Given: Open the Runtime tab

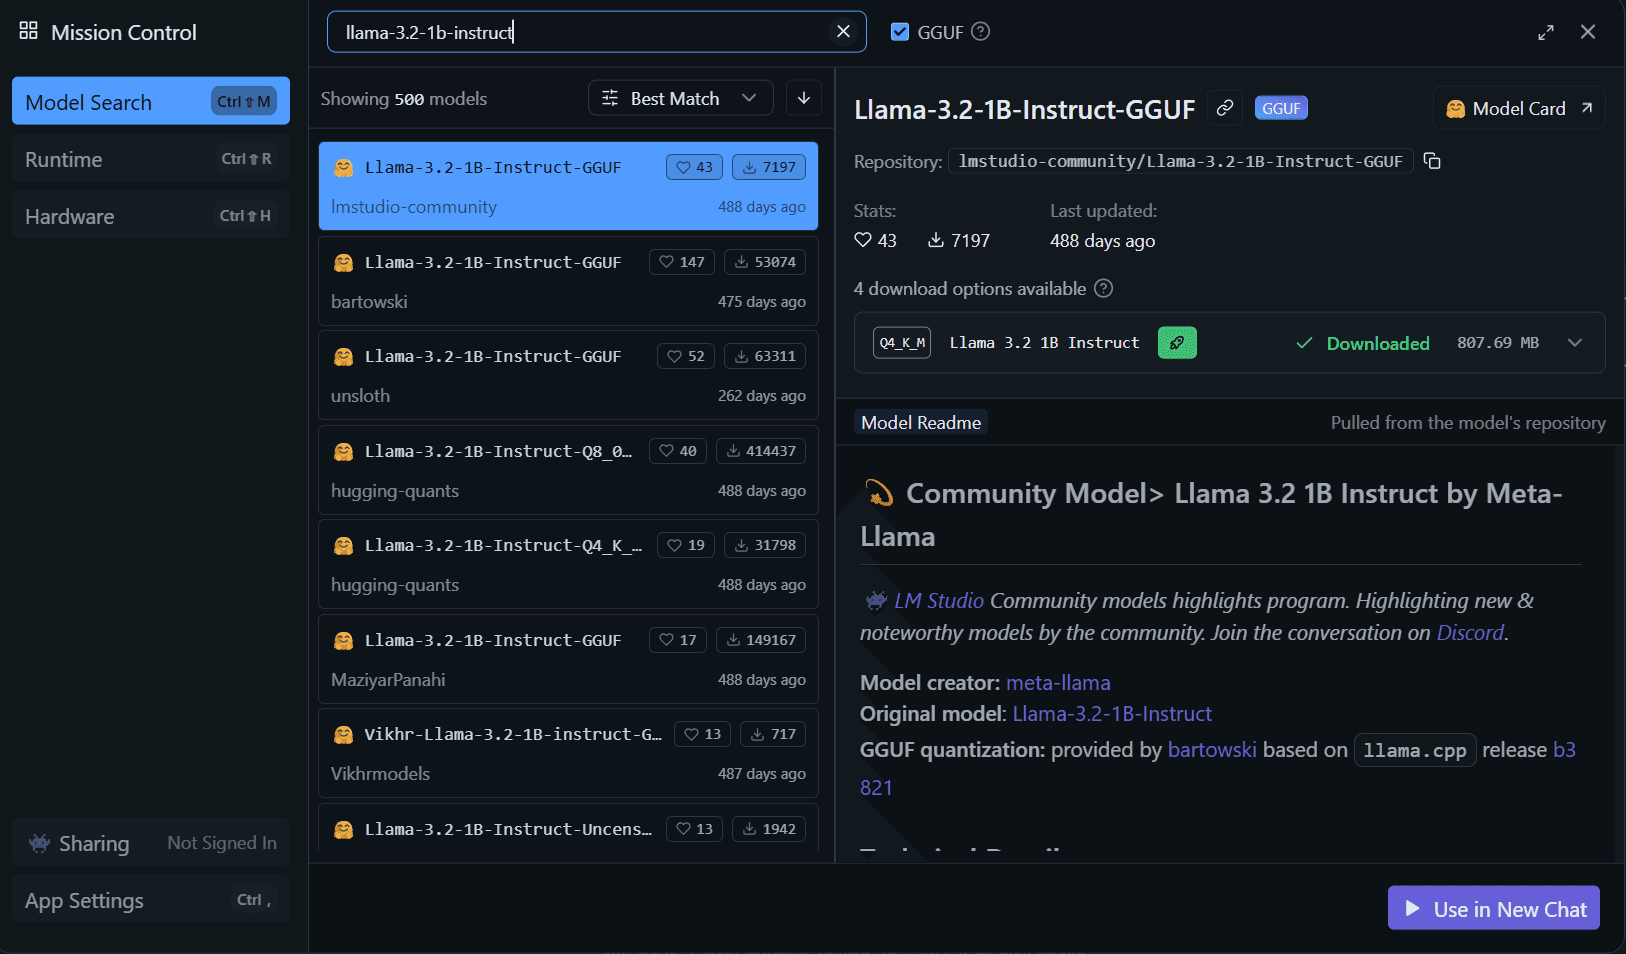Looking at the screenshot, I should (150, 160).
